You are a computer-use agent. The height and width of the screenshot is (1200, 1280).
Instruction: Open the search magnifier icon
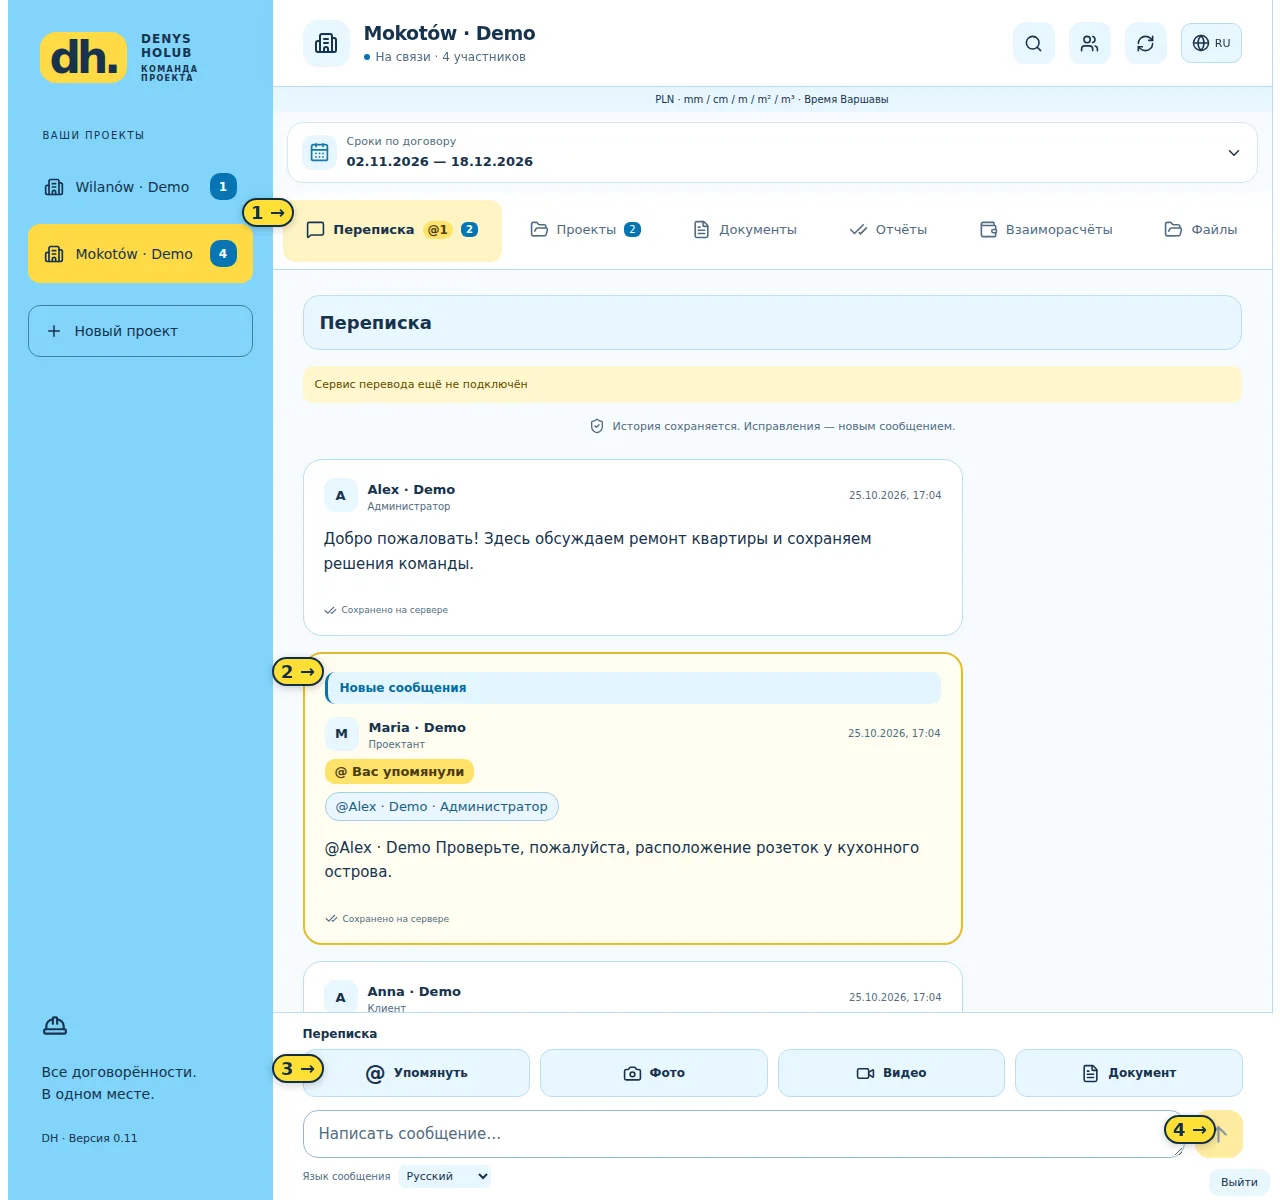pyautogui.click(x=1033, y=43)
